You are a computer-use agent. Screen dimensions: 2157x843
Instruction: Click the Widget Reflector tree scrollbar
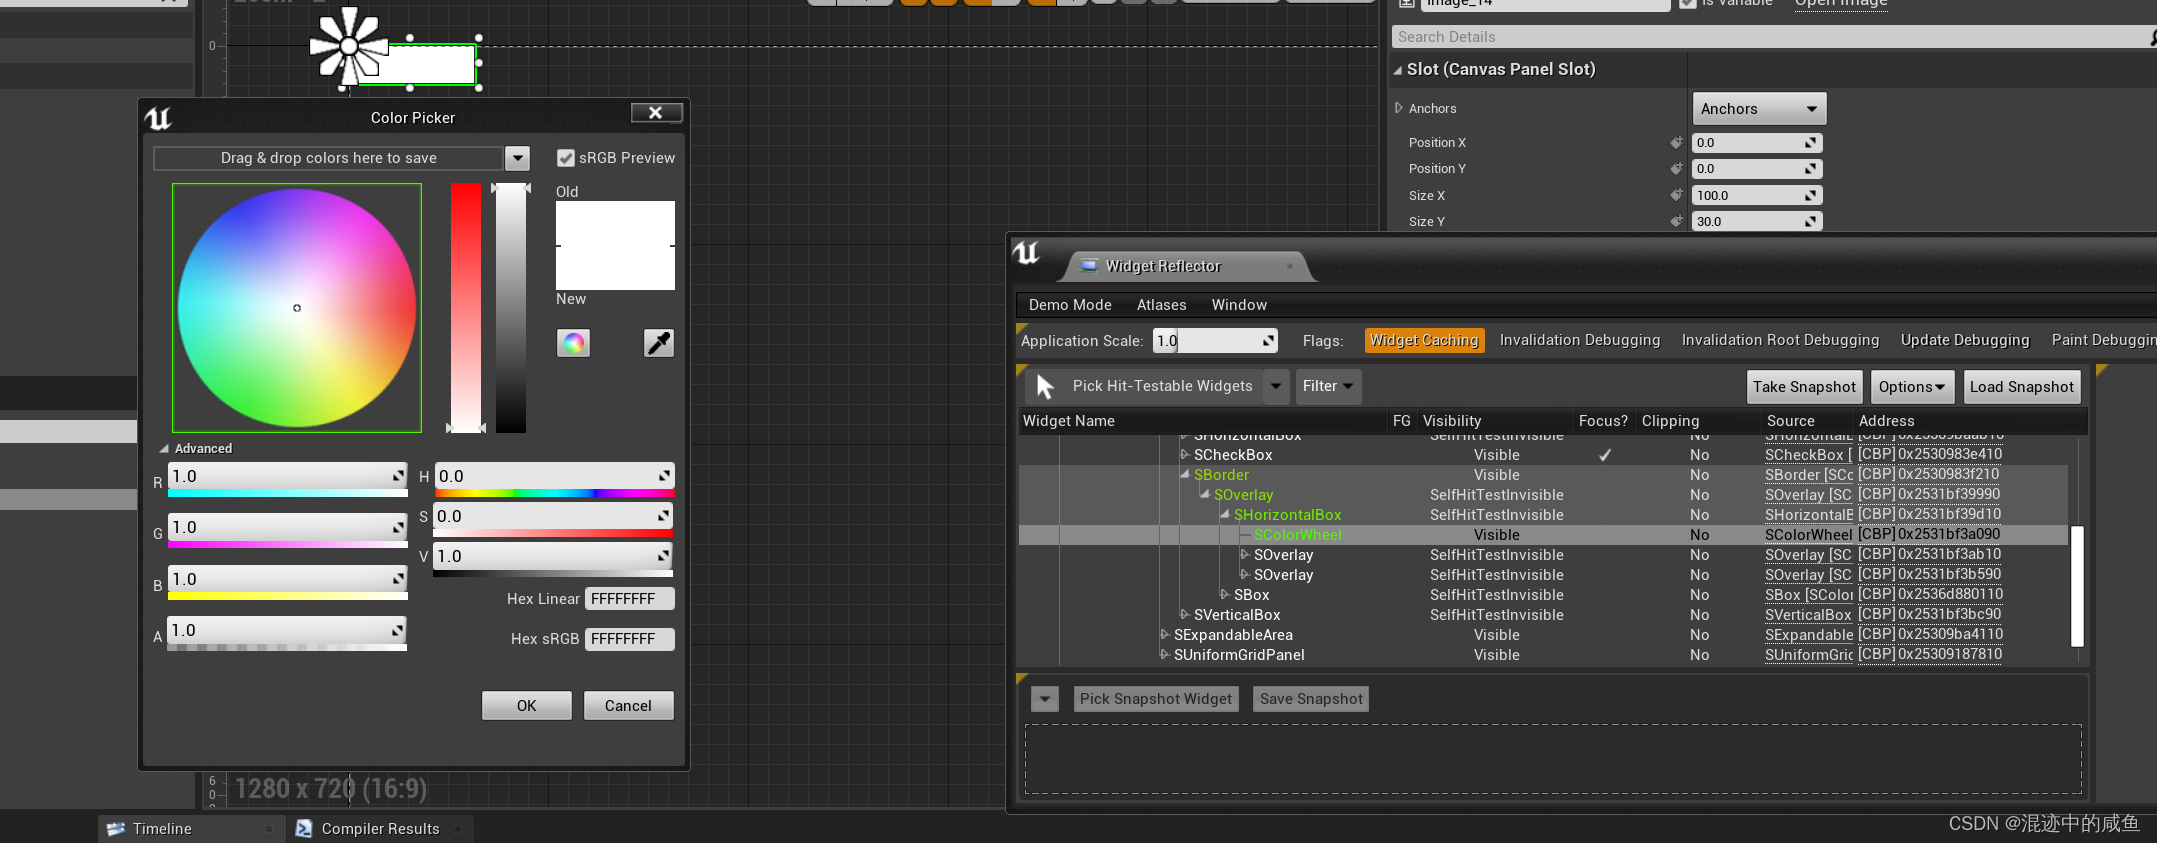coord(2077,586)
